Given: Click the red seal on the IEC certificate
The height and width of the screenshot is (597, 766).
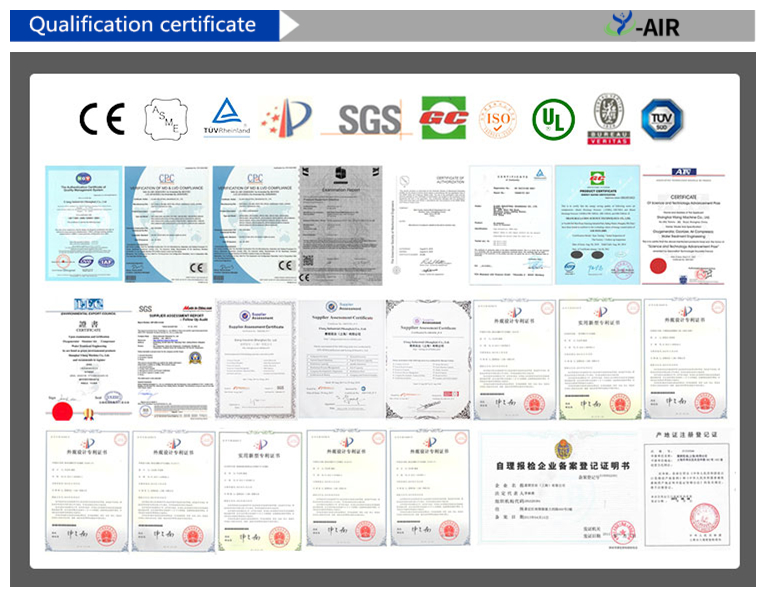Looking at the screenshot, I should tap(62, 411).
